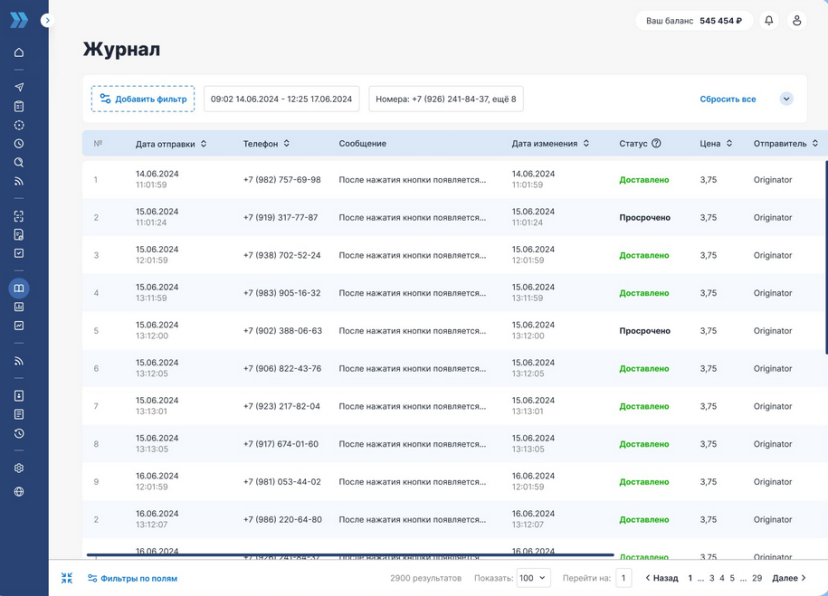Screen dimensions: 828x596
Task: Click message text in the +7 (981) 053-44-02 row
Action: 412,482
